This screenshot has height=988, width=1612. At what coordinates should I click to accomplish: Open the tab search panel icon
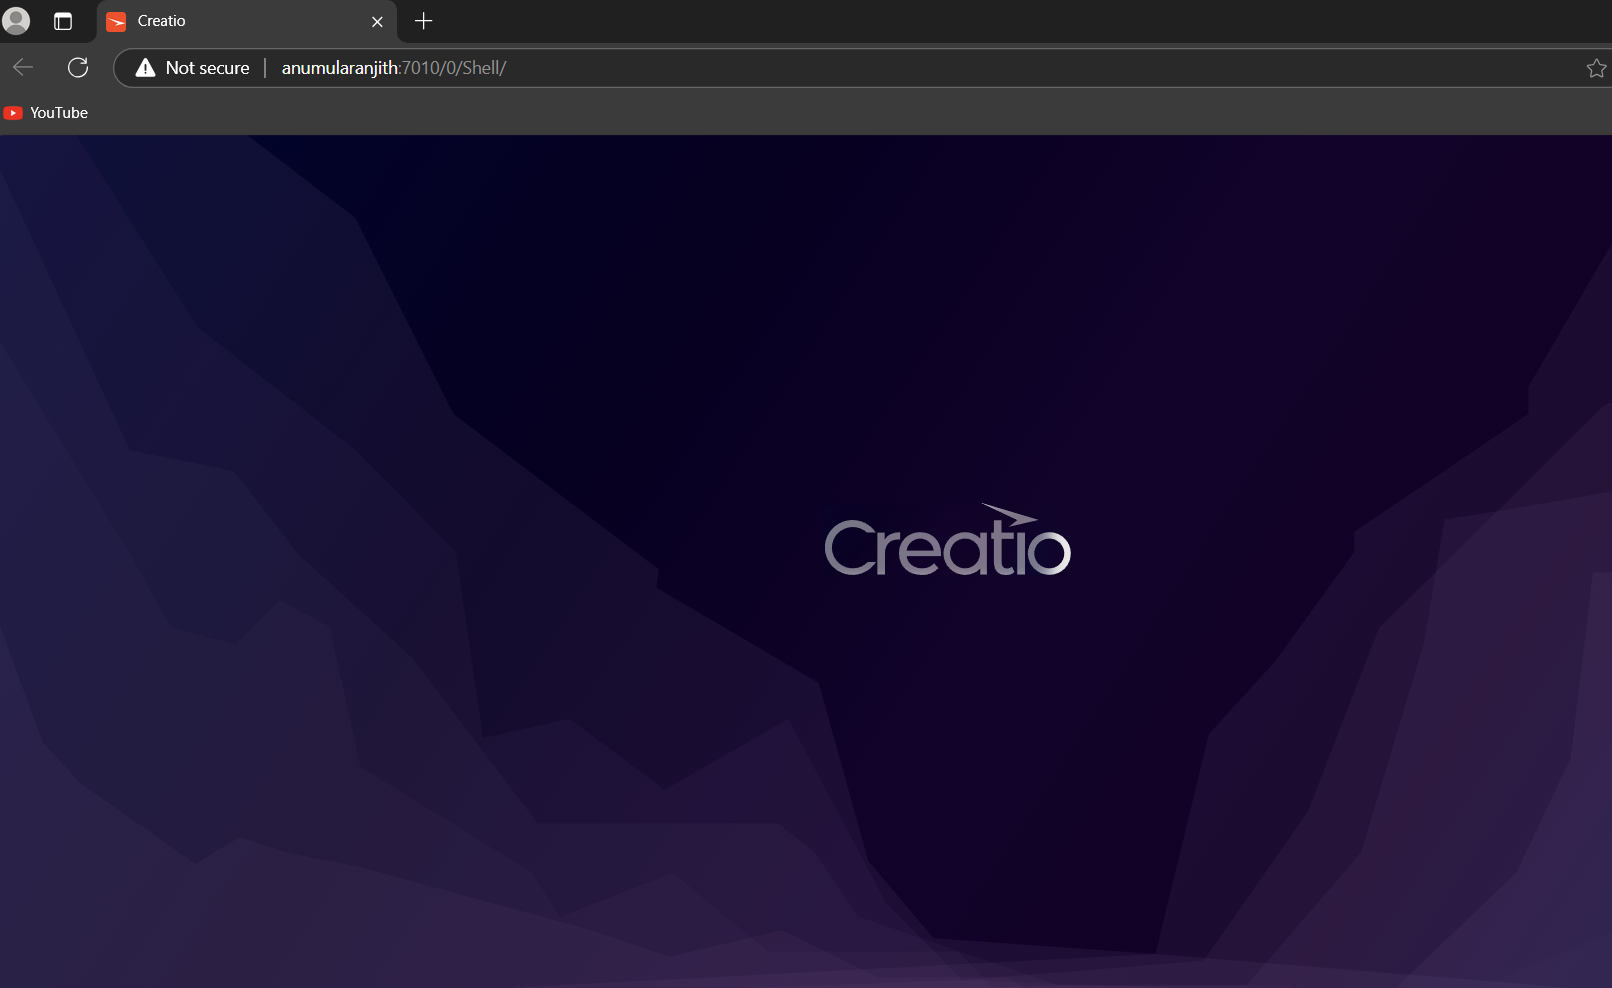tap(63, 21)
